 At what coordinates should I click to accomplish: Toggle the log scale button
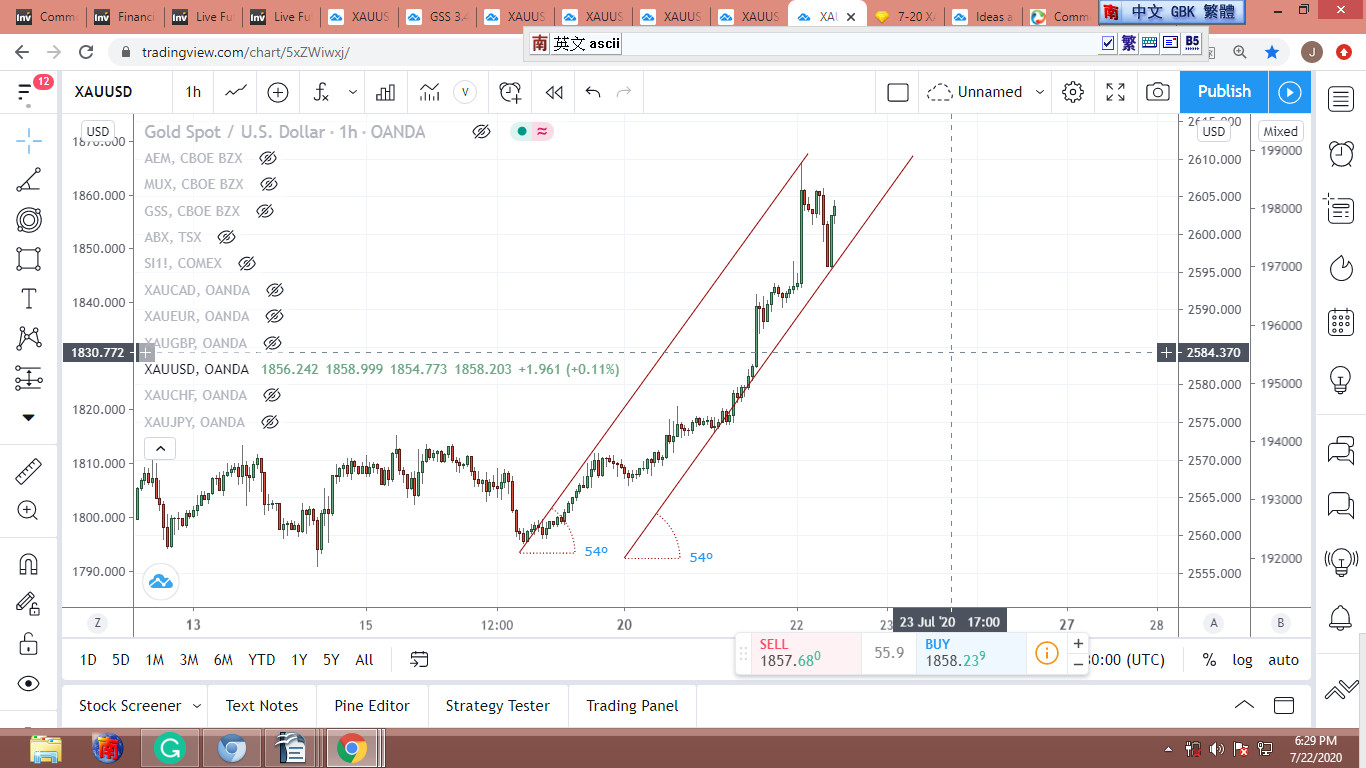click(1242, 660)
